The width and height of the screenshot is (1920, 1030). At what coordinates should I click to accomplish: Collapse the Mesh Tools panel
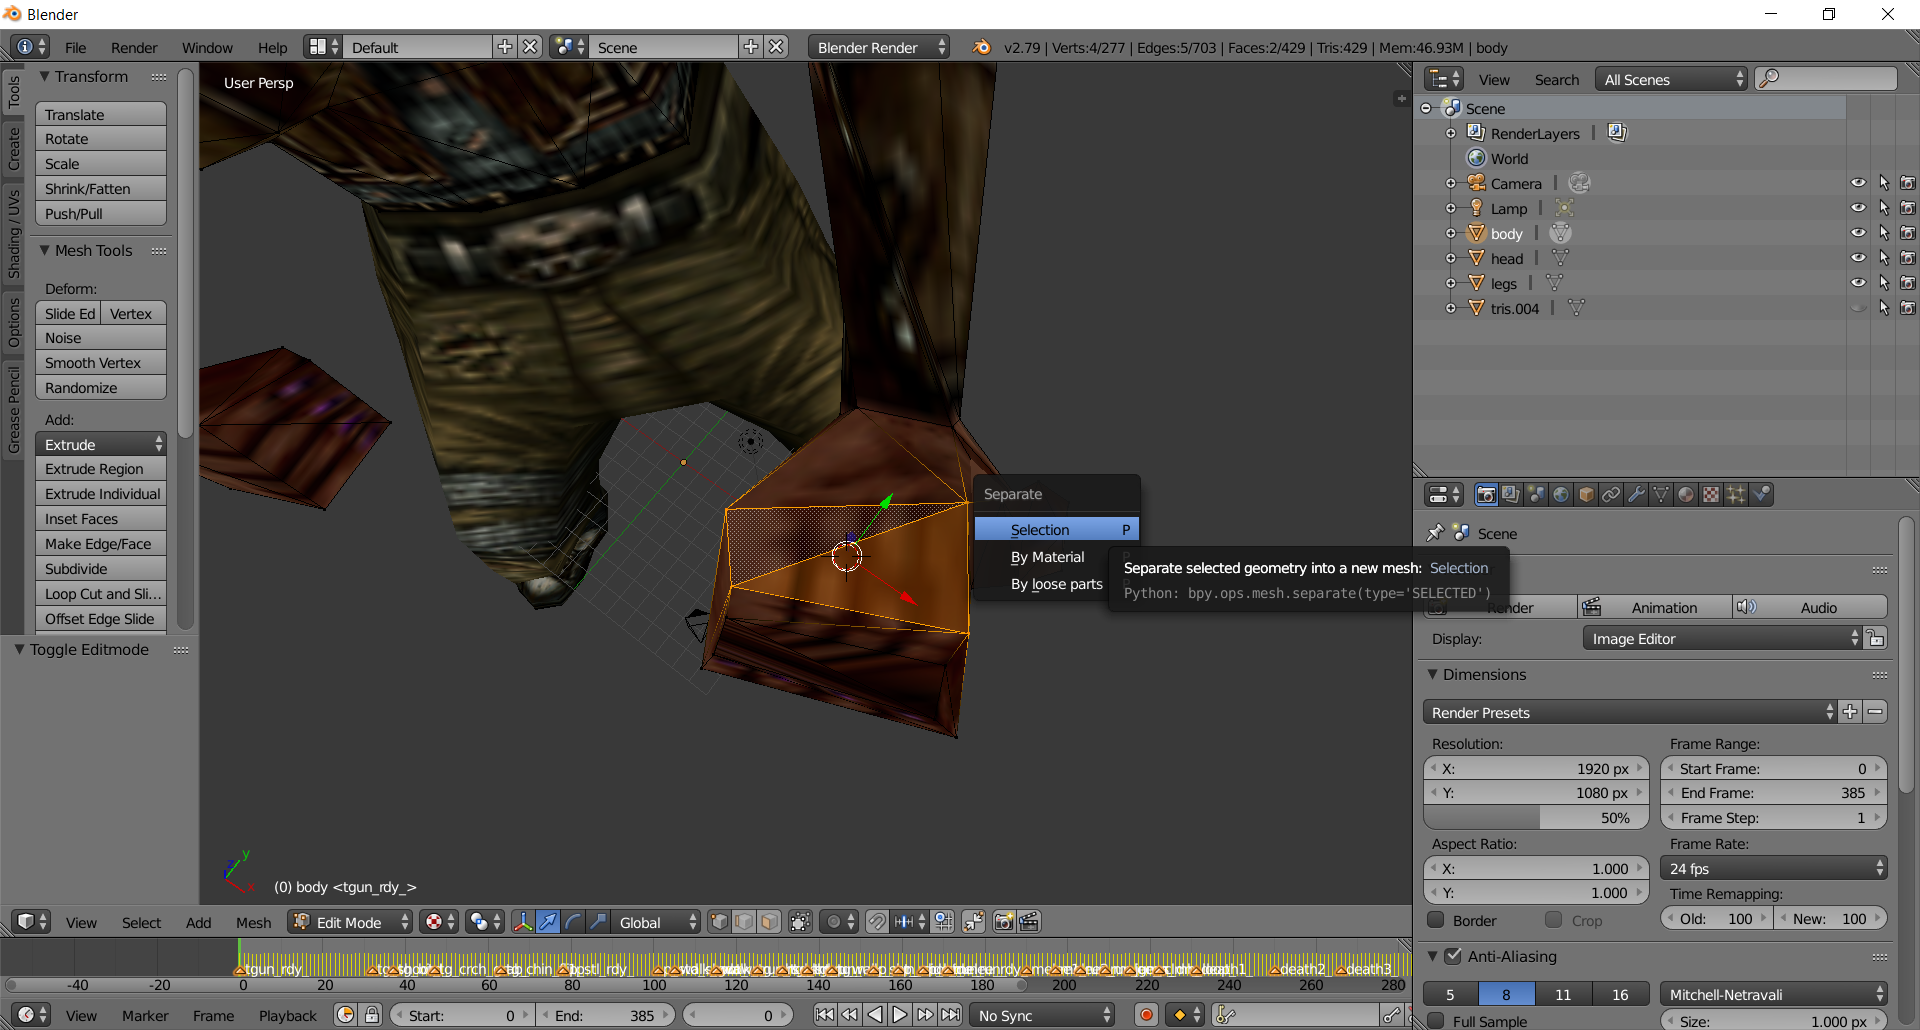pos(44,250)
